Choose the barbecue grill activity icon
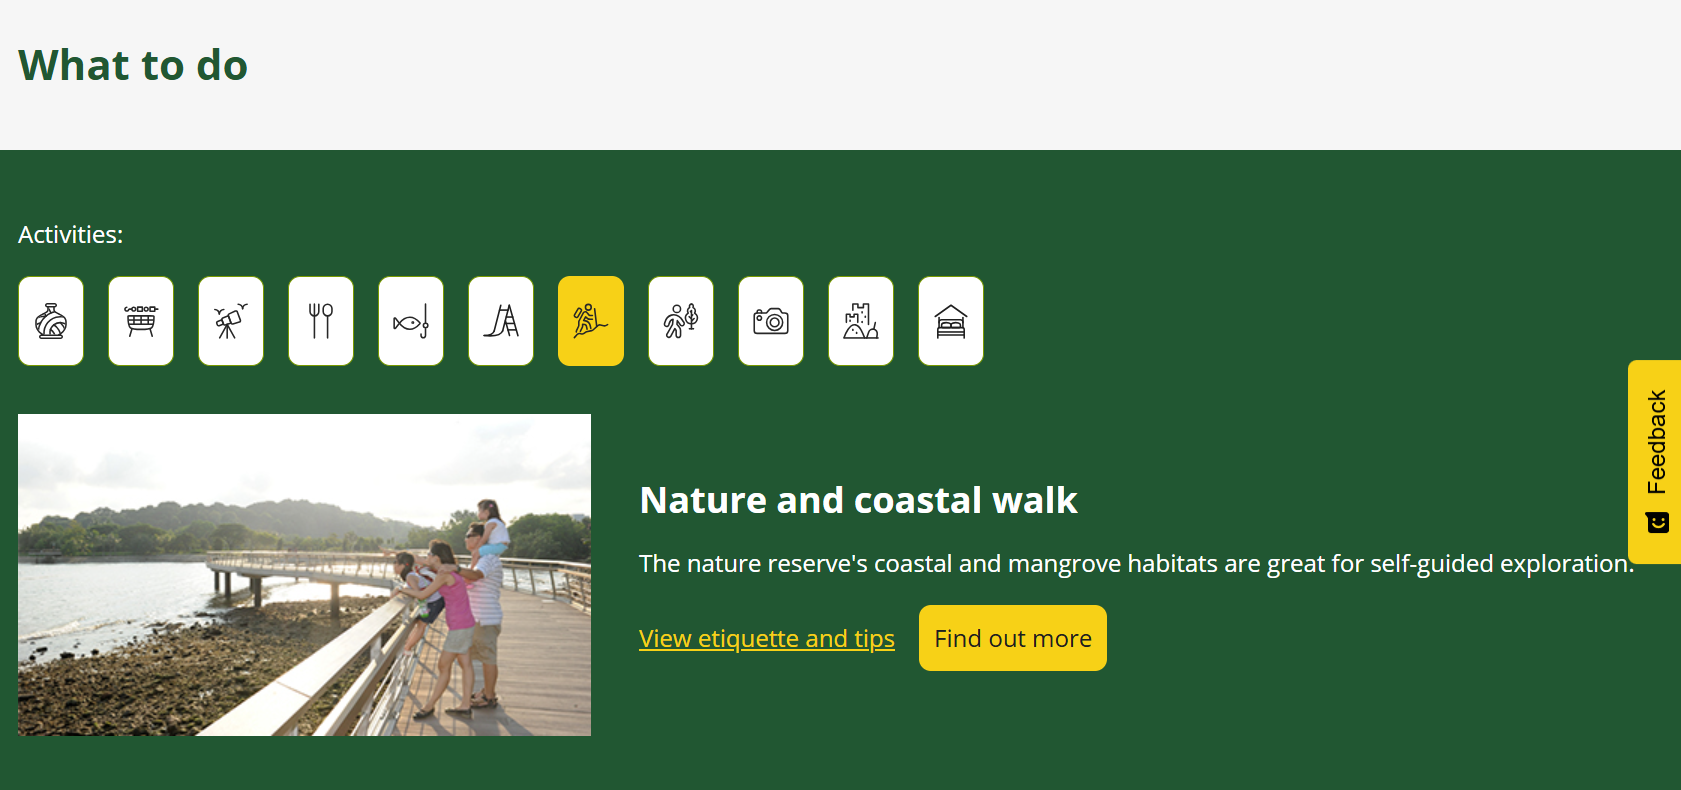This screenshot has height=790, width=1681. click(141, 321)
